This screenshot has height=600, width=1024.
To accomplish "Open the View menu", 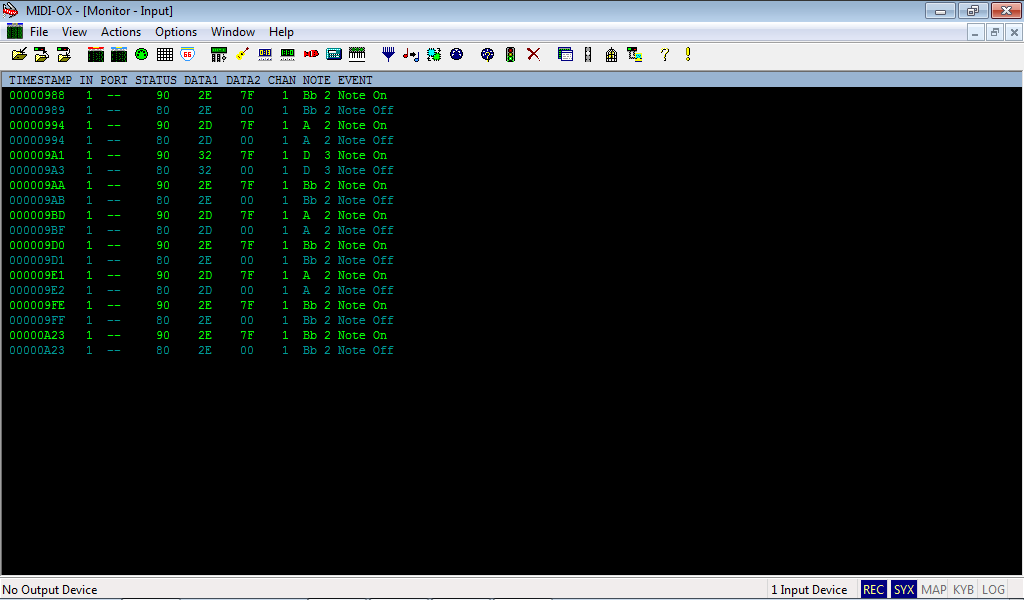I will point(74,31).
